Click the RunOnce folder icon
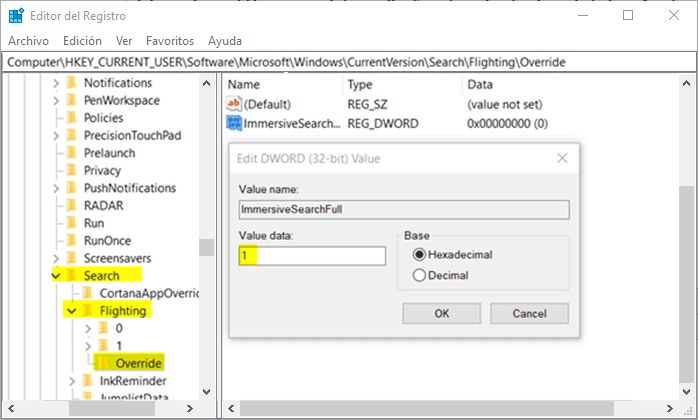 [x=71, y=241]
